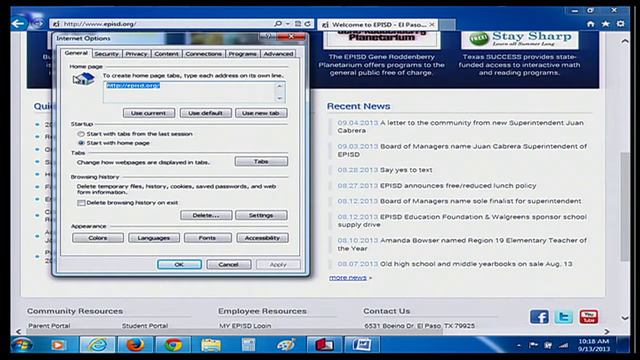Screen dimensions: 640x360
Task: Close the Welcome to EPISD tab
Action: point(431,24)
